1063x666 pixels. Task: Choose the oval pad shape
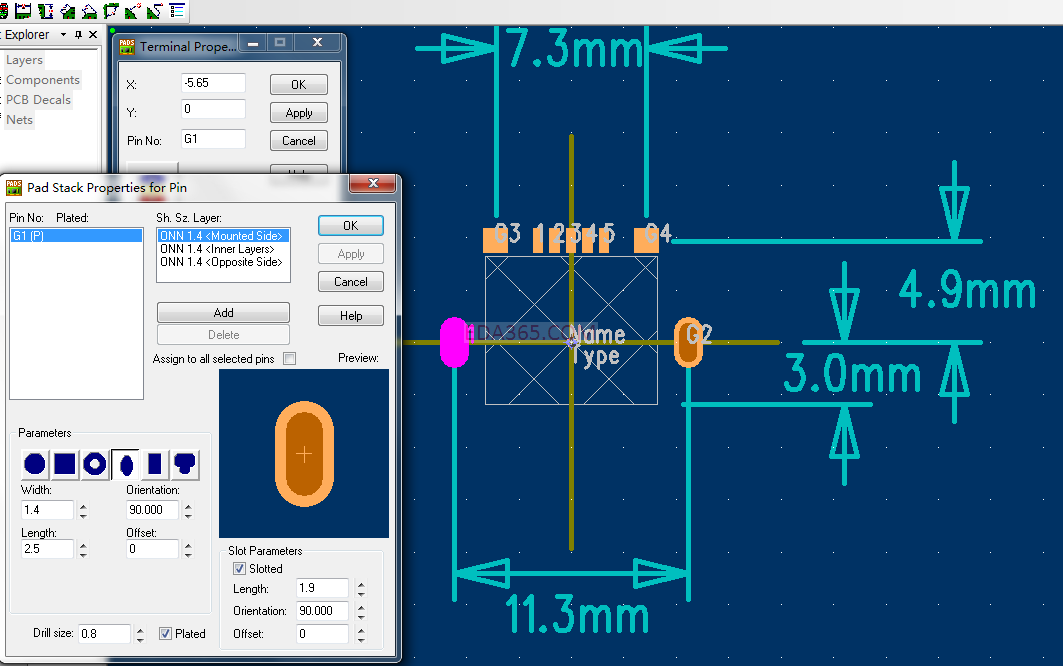[x=125, y=464]
